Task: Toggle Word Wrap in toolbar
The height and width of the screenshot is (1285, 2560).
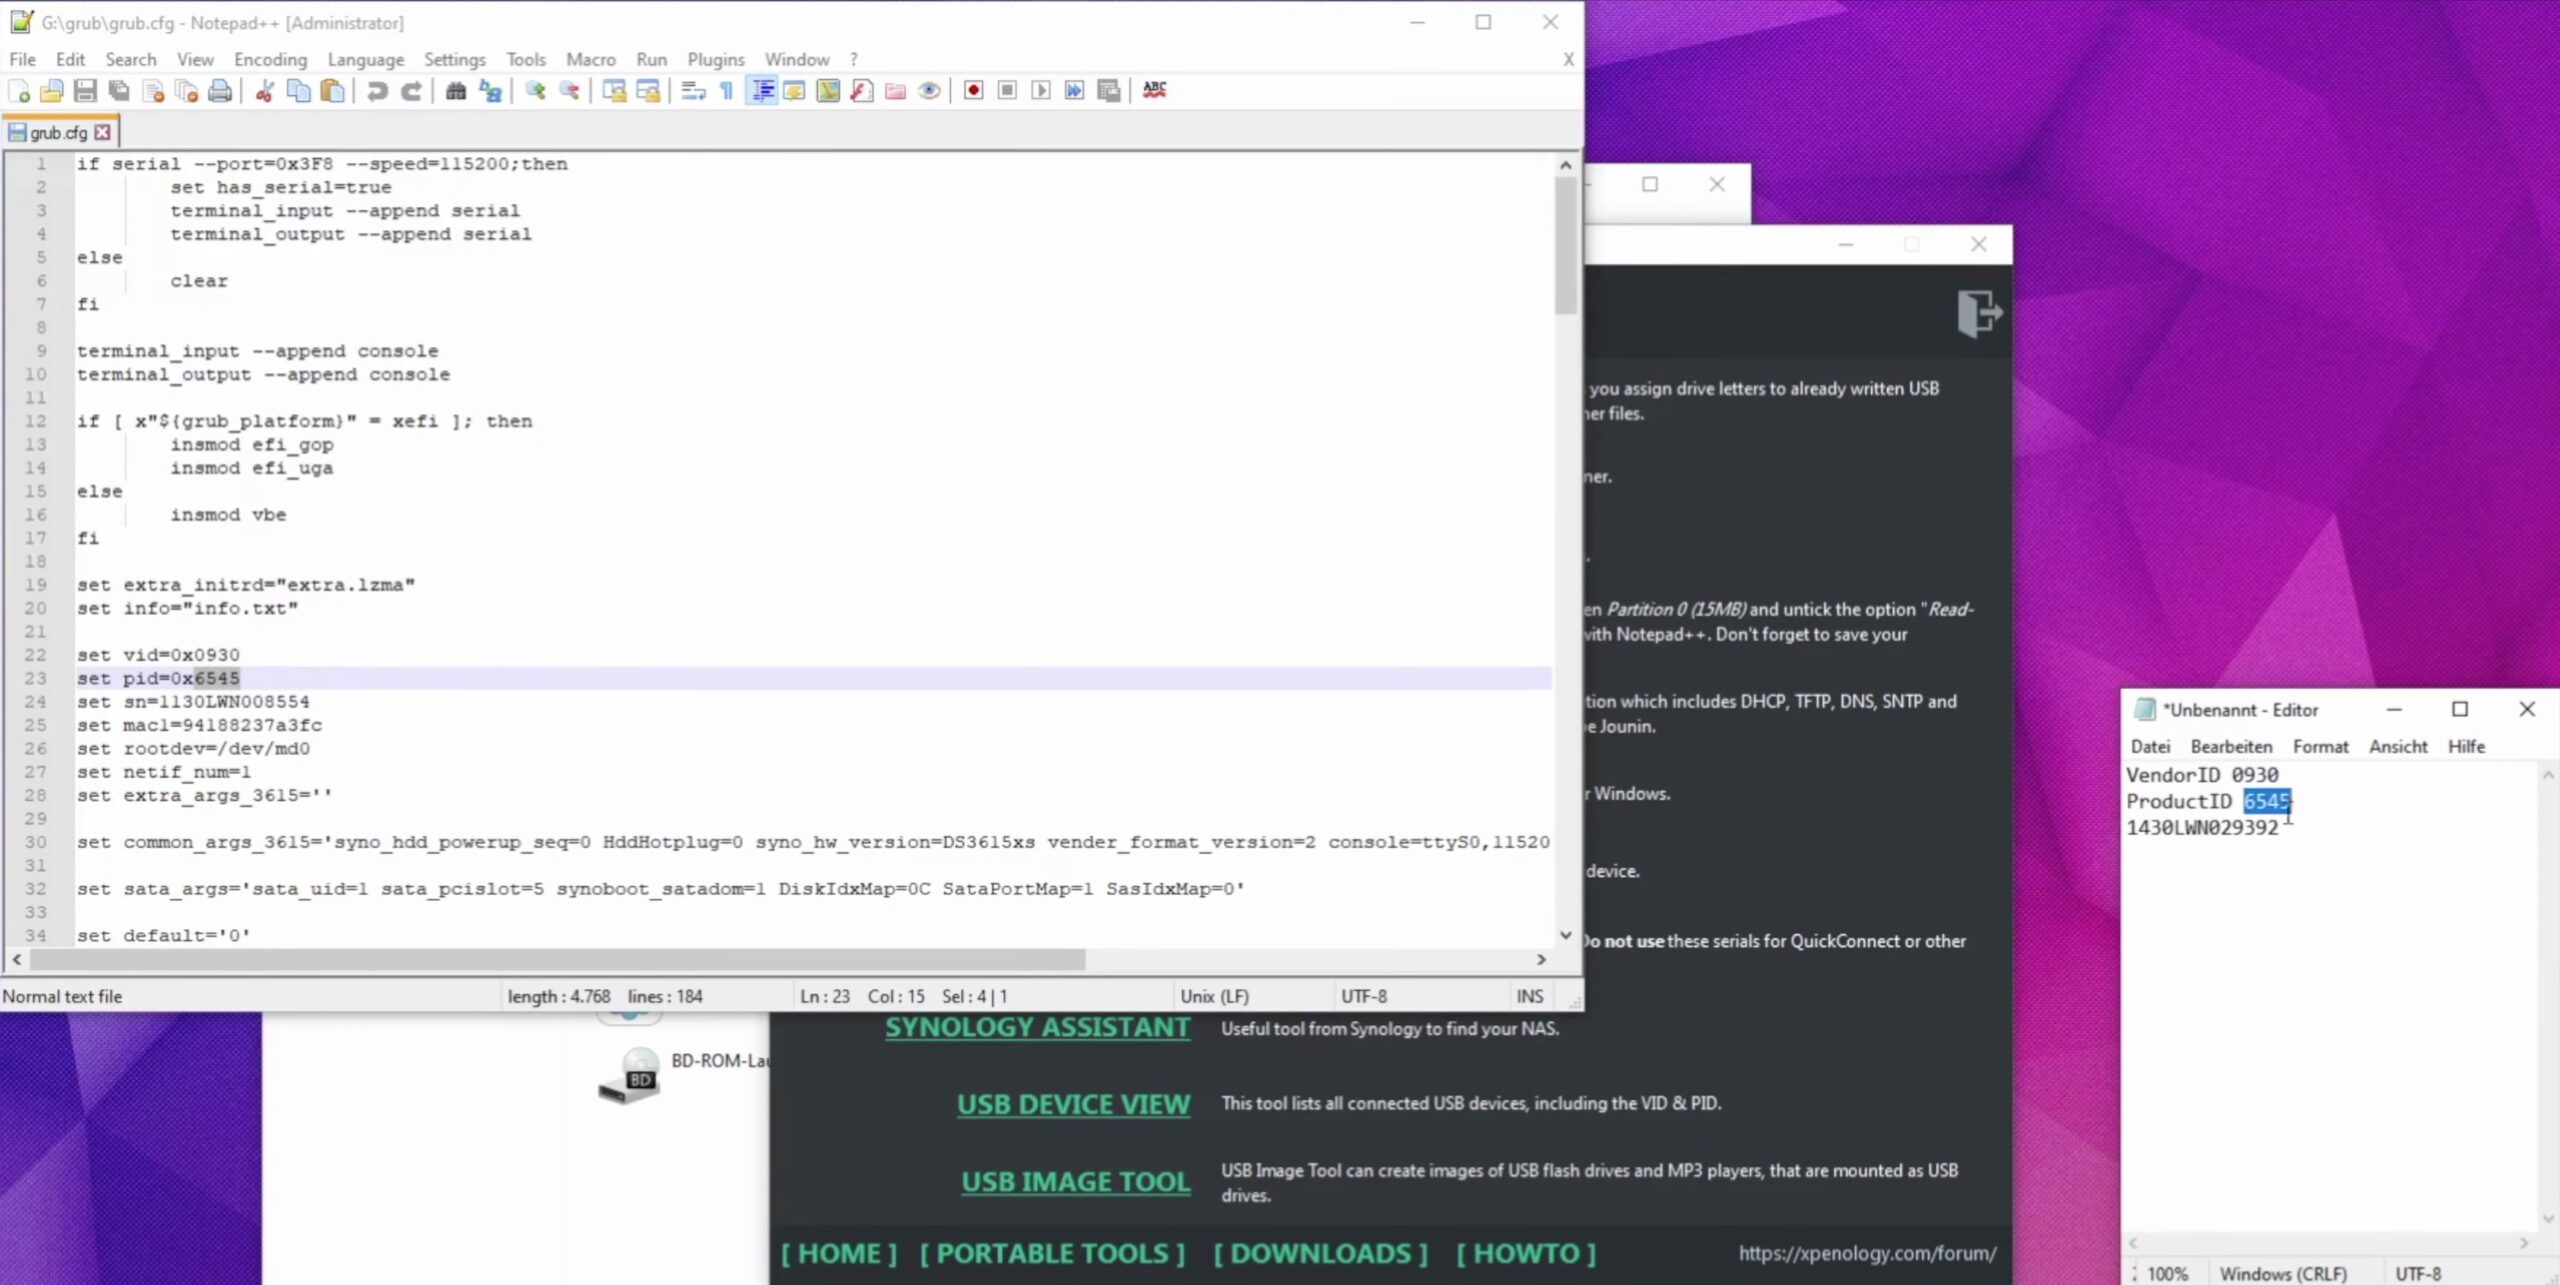Action: coord(693,91)
